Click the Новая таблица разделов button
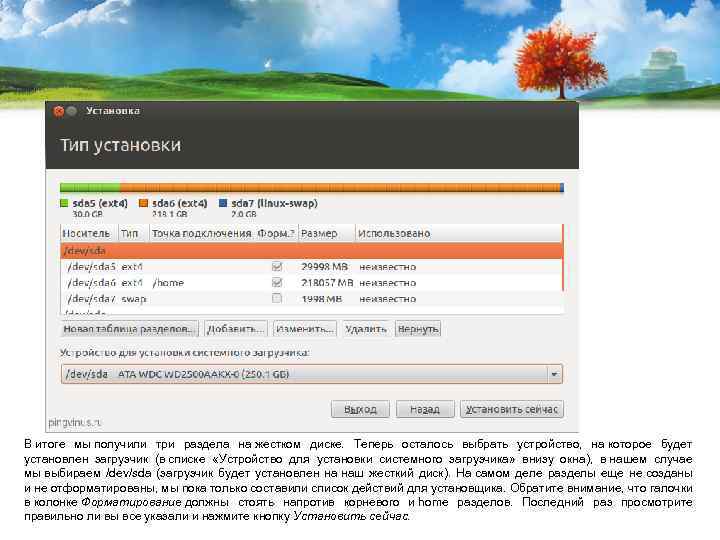This screenshot has width=720, height=540. (129, 329)
